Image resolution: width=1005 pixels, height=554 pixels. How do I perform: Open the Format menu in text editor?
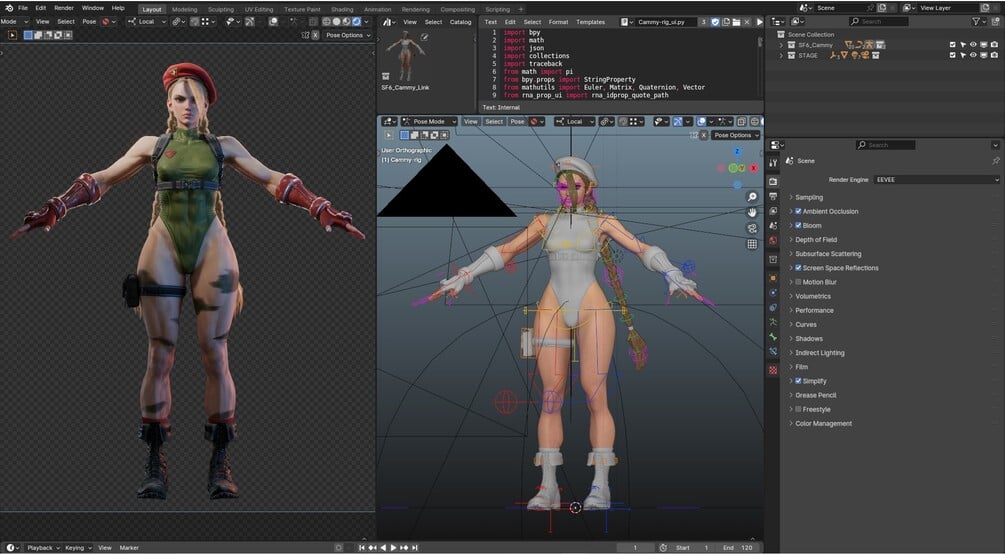pos(558,22)
